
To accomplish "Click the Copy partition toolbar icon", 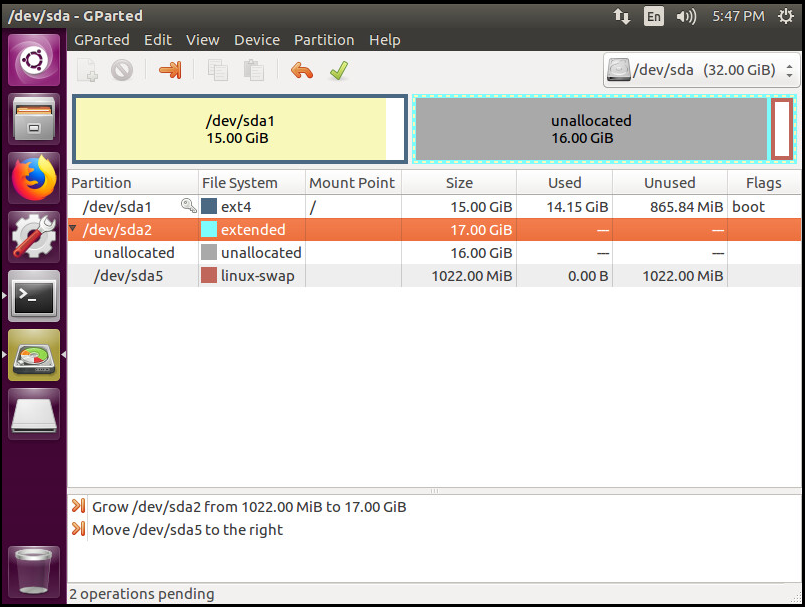I will point(217,70).
